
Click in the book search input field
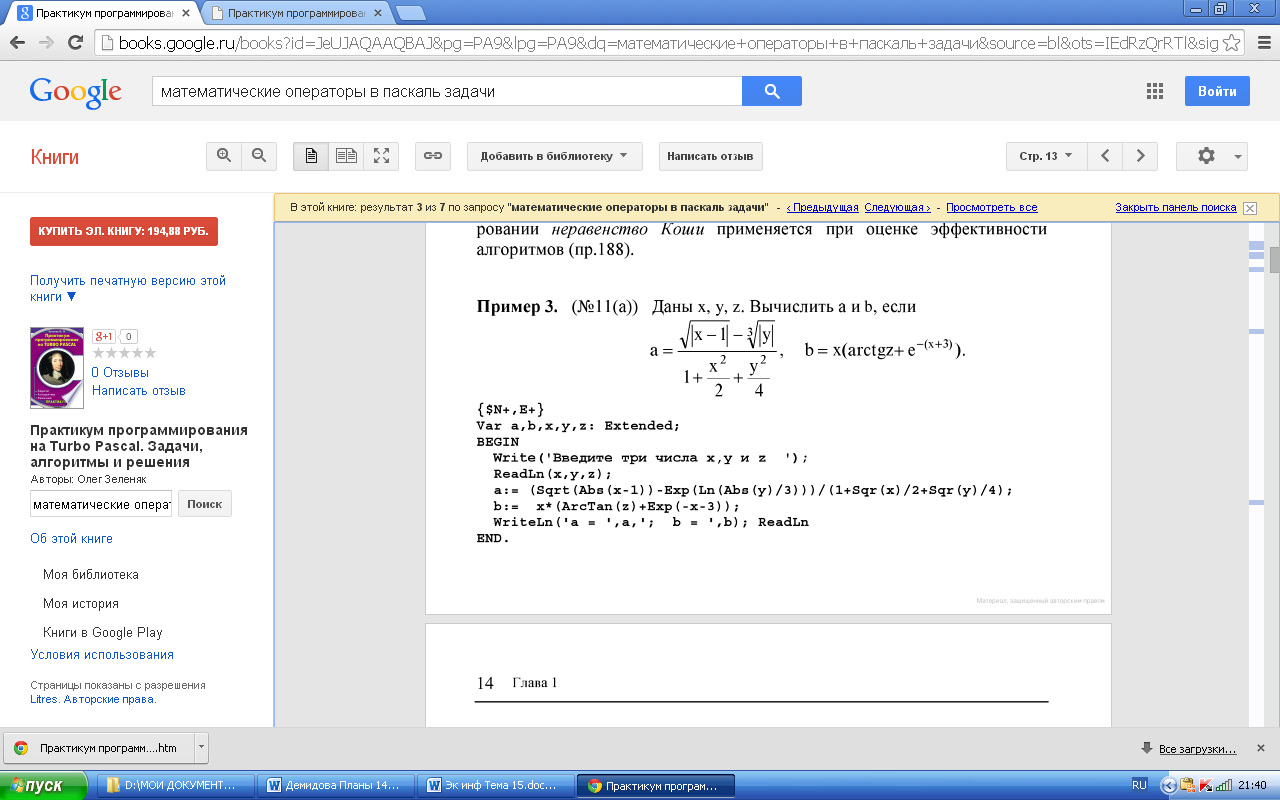tap(101, 504)
